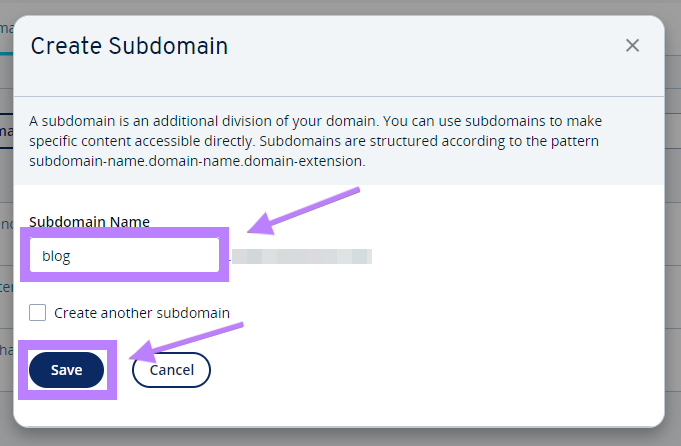
Task: Tick the Create another subdomain checkbox
Action: 38,312
